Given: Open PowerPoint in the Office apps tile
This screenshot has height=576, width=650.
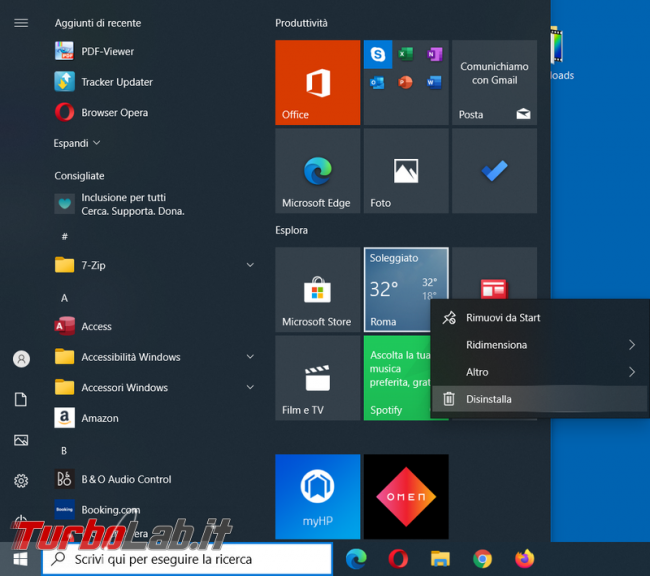Looking at the screenshot, I should pos(406,83).
